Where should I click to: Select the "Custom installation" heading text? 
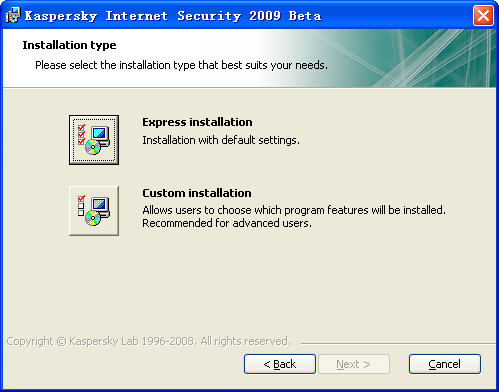197,193
